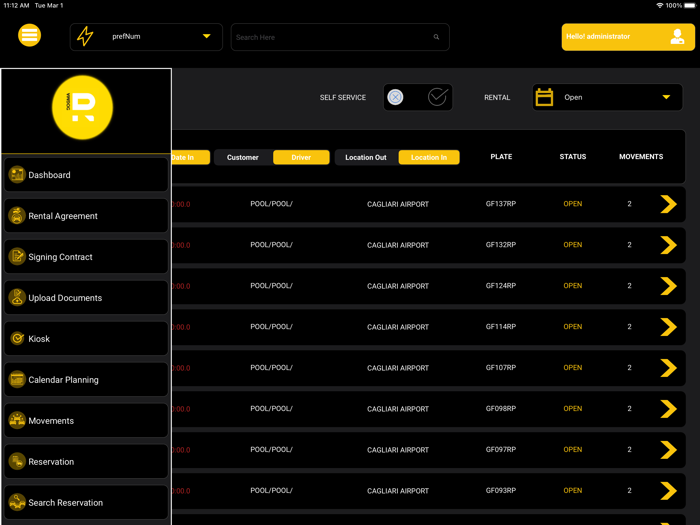The width and height of the screenshot is (700, 525).
Task: Click the lightning bolt icon
Action: pyautogui.click(x=85, y=36)
